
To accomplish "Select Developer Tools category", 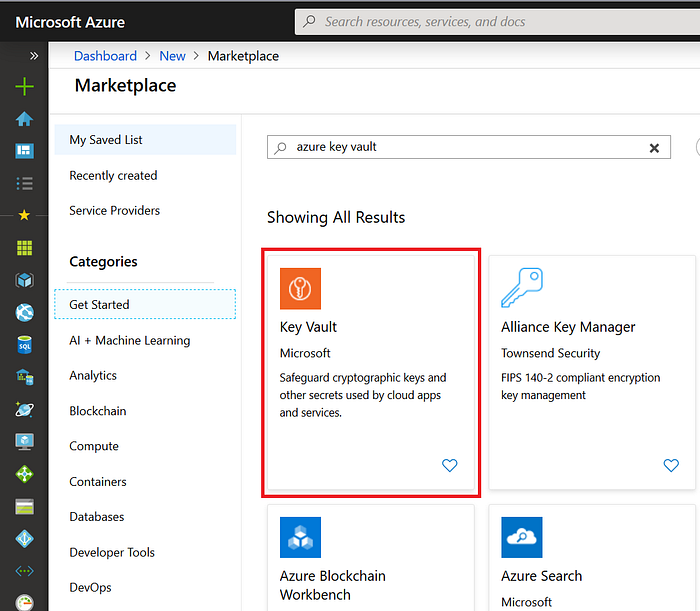I will [x=112, y=553].
